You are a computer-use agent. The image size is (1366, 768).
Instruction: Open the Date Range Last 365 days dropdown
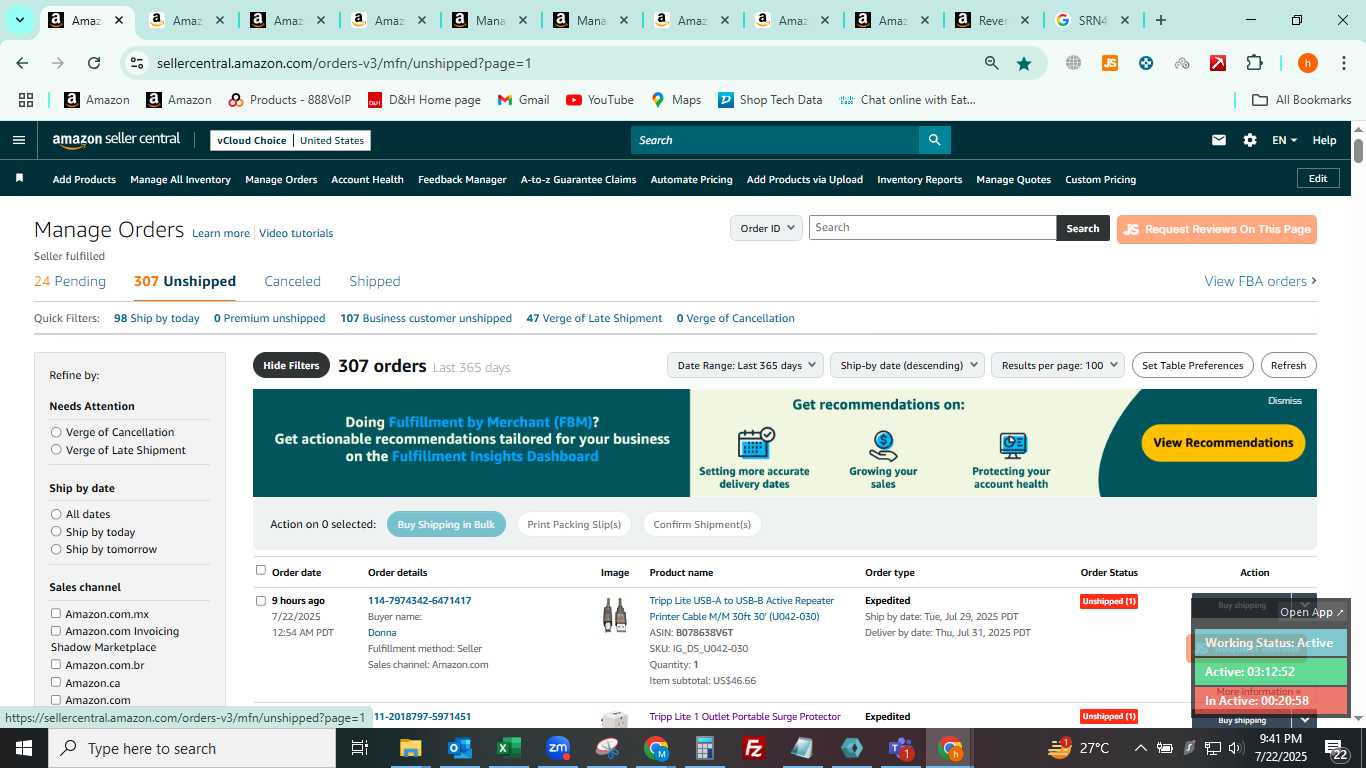pyautogui.click(x=745, y=365)
